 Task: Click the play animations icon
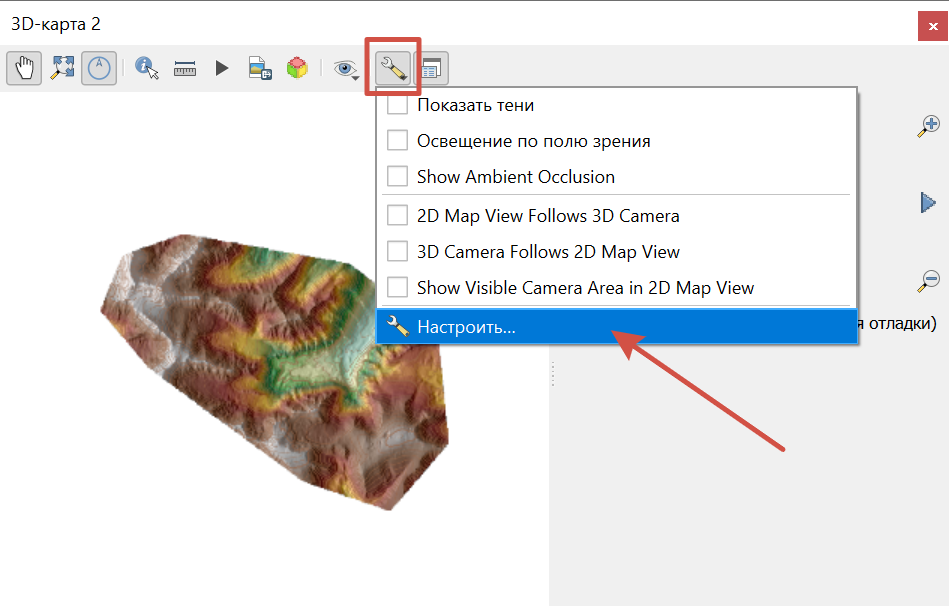(222, 68)
